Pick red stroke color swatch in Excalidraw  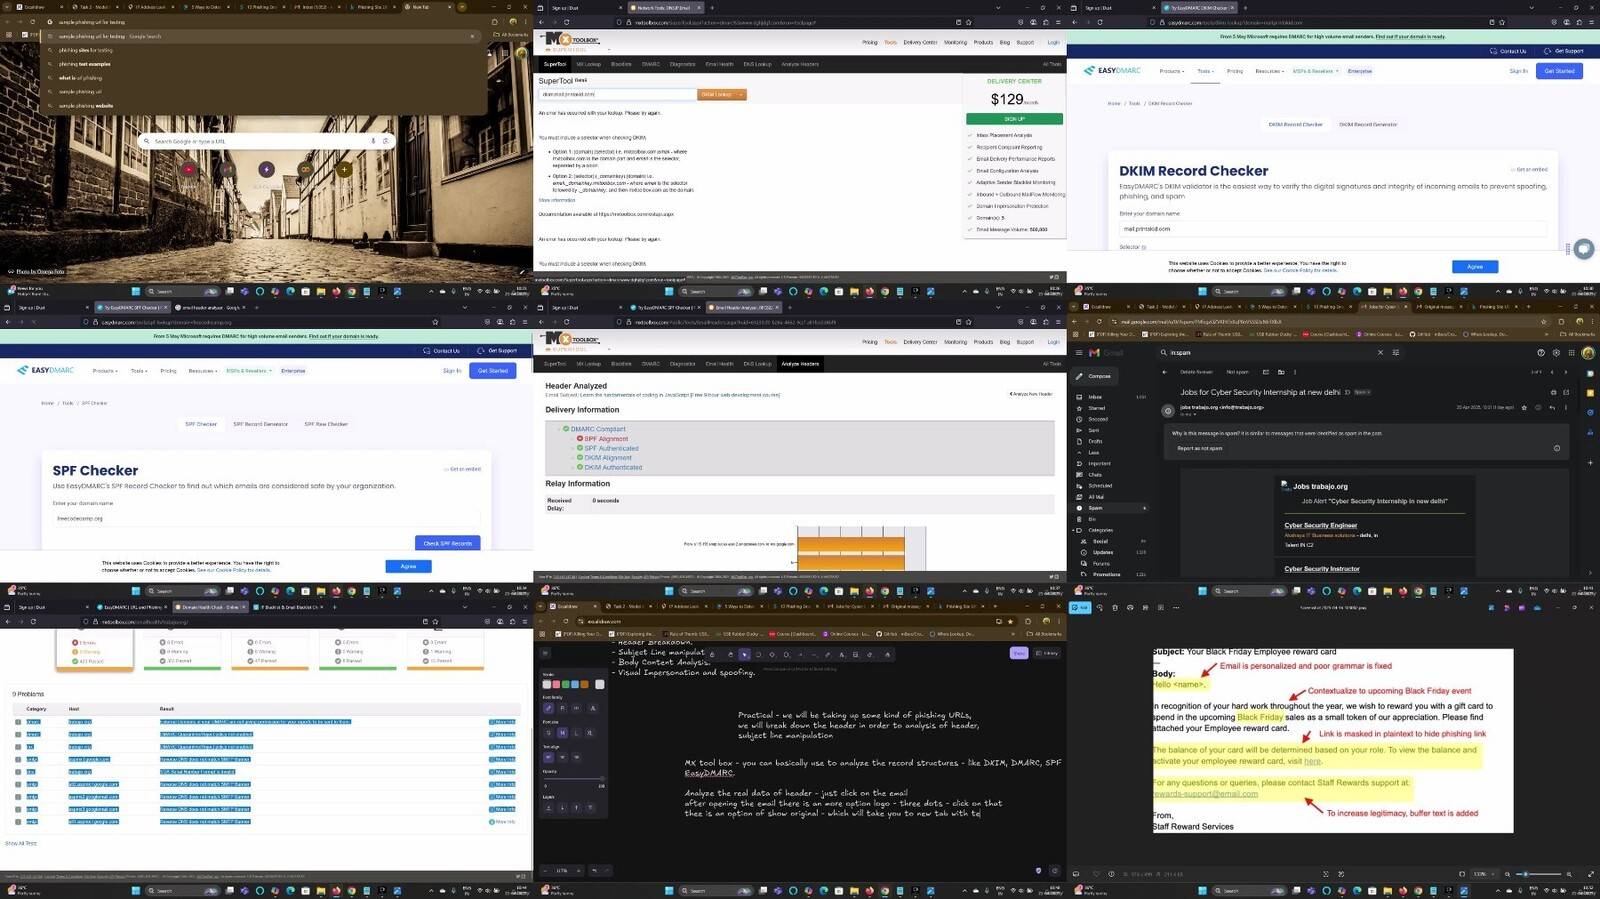coord(556,684)
